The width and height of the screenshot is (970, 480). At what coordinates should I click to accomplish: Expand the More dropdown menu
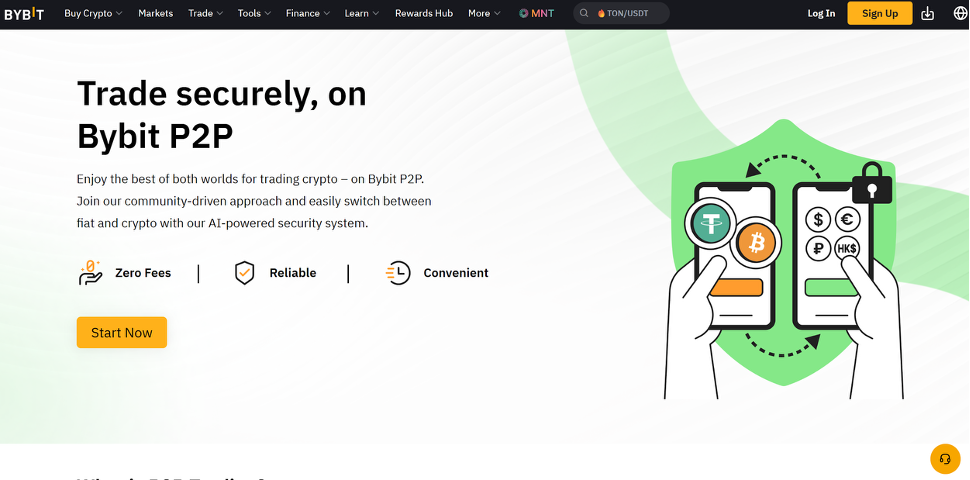pos(484,13)
